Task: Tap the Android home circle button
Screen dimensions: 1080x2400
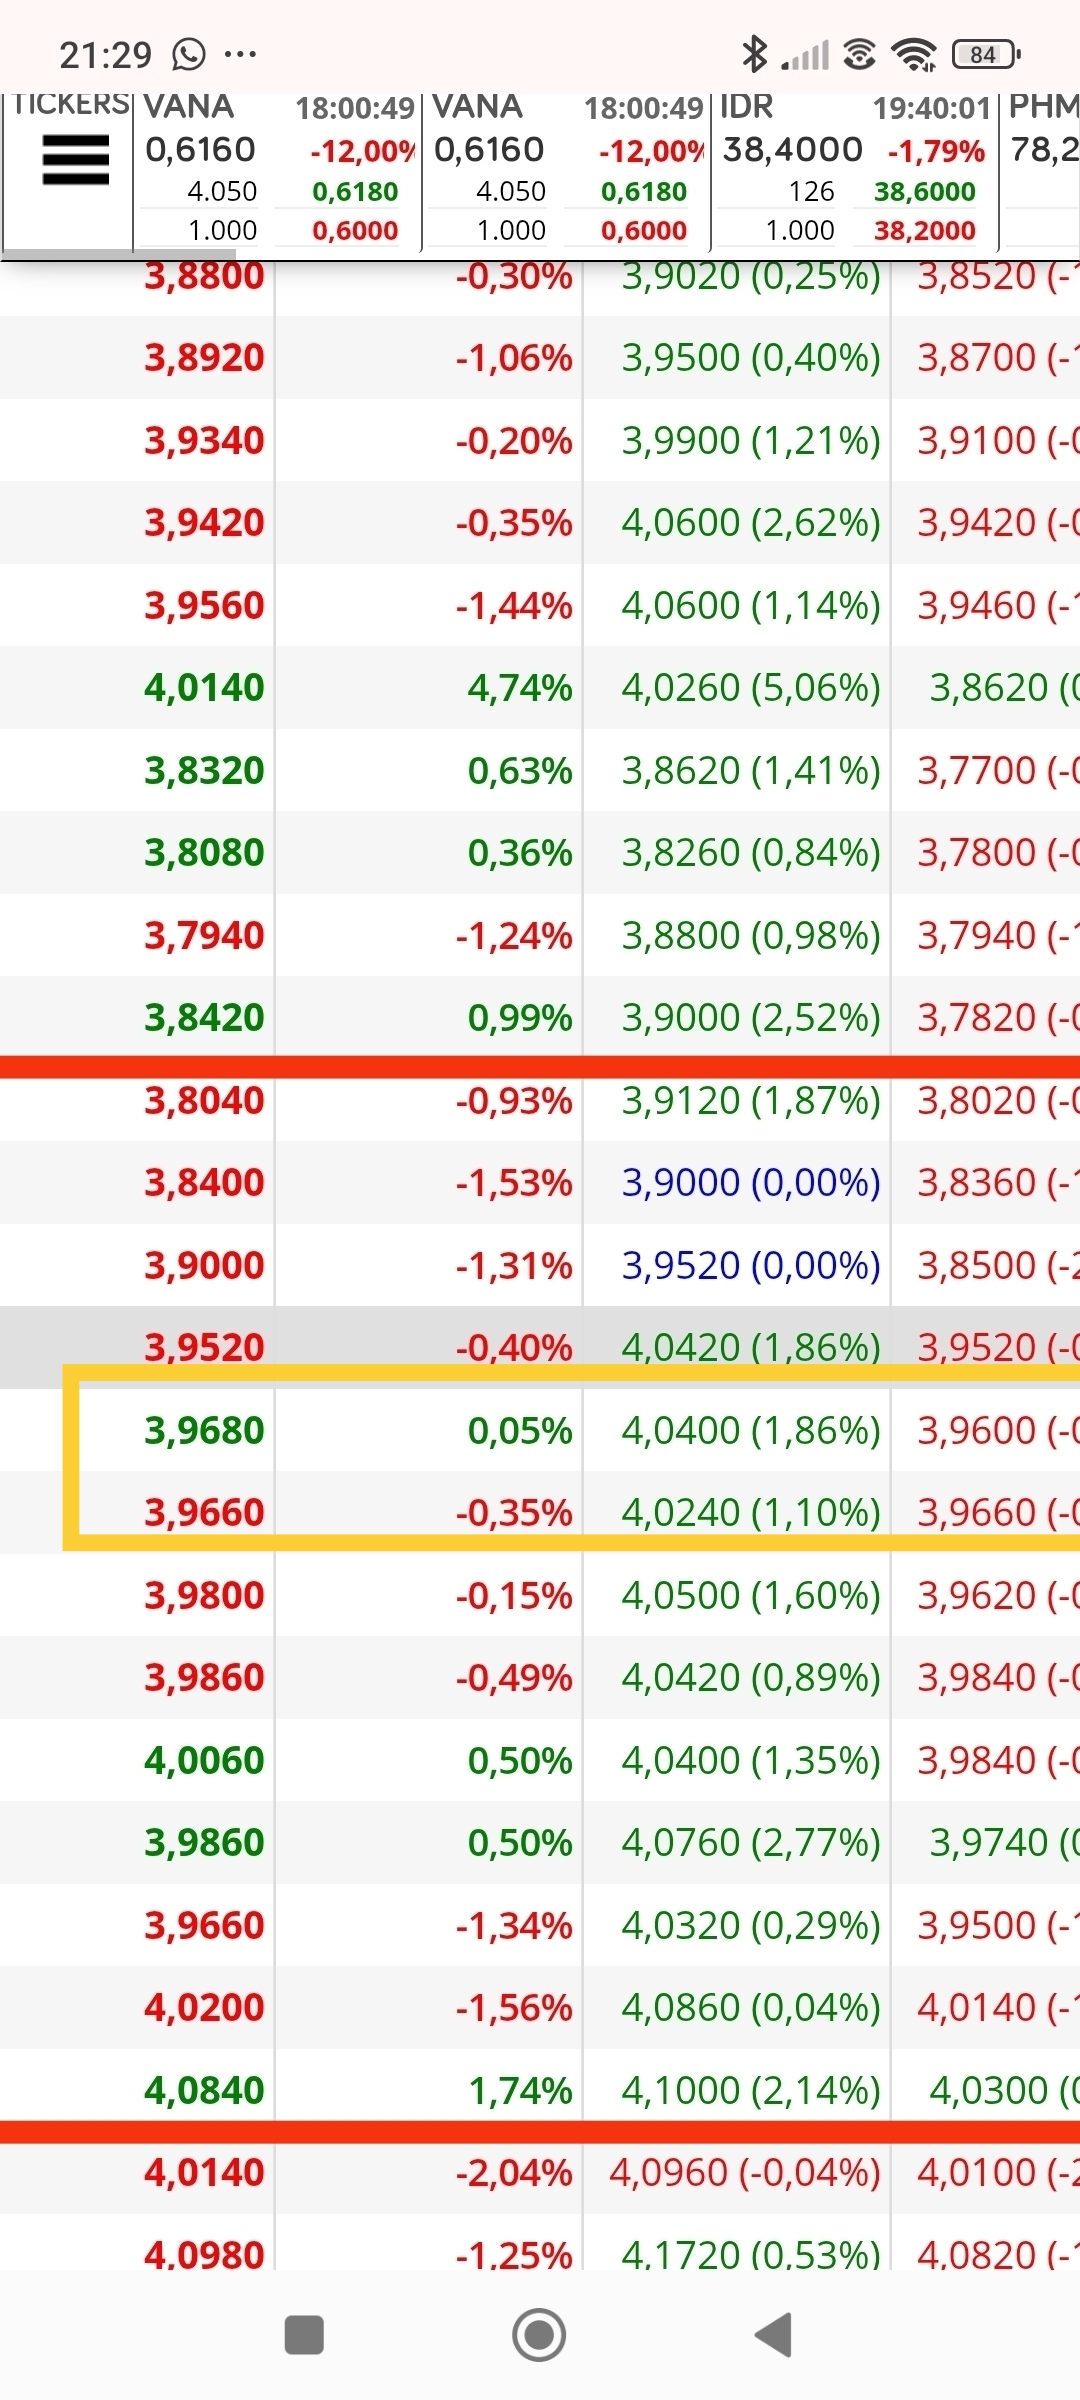Action: 539,2335
